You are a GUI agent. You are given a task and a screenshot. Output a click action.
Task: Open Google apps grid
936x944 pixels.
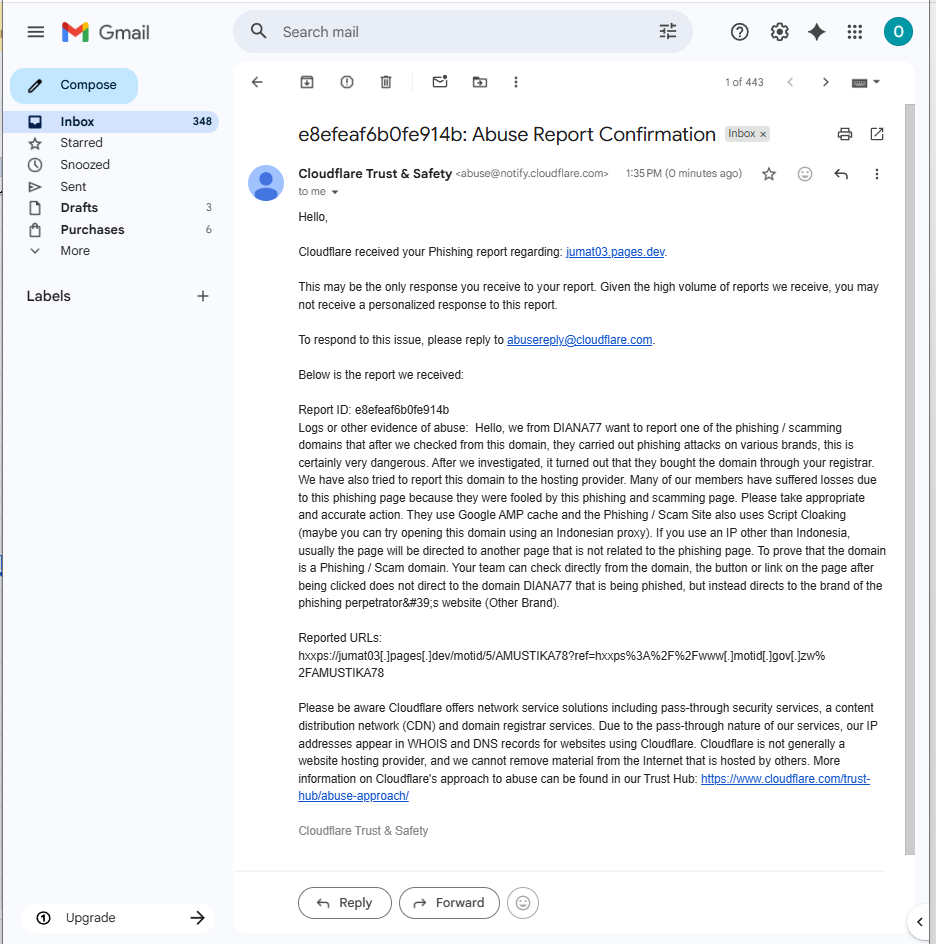click(x=855, y=32)
